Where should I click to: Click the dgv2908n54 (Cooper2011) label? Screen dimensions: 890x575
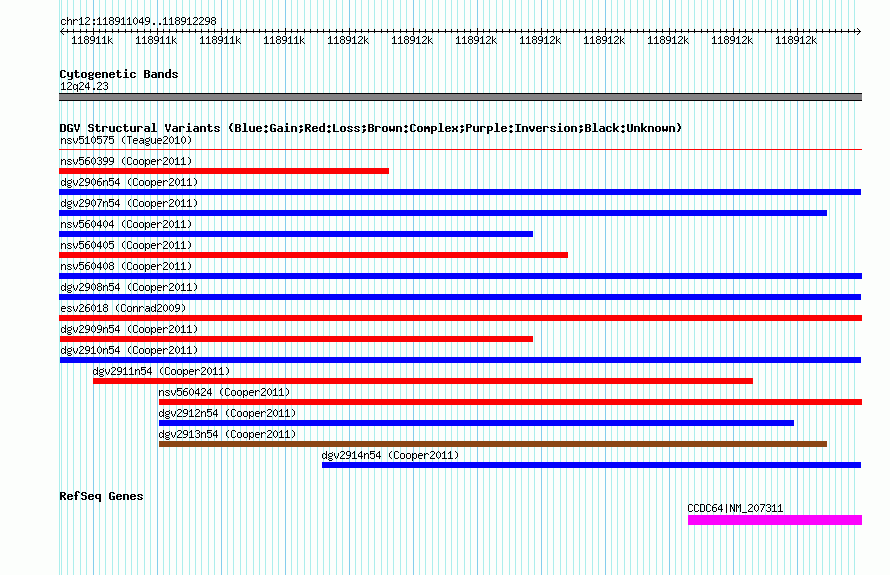(129, 287)
